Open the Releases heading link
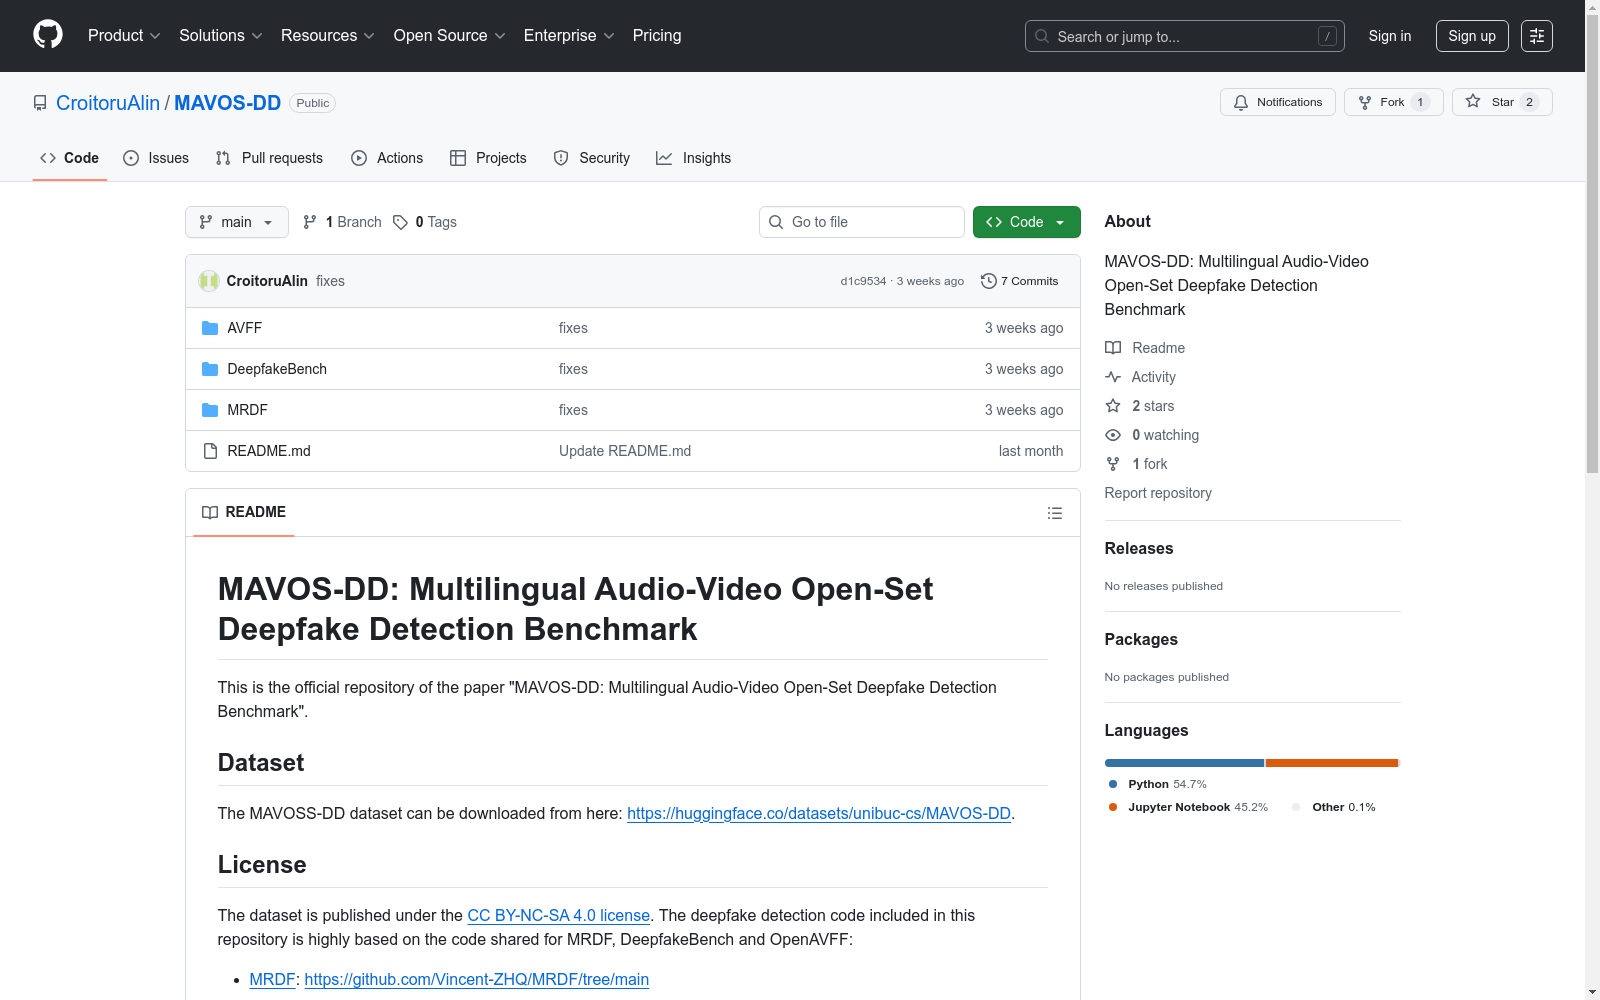Viewport: 1600px width, 1000px height. coord(1139,548)
